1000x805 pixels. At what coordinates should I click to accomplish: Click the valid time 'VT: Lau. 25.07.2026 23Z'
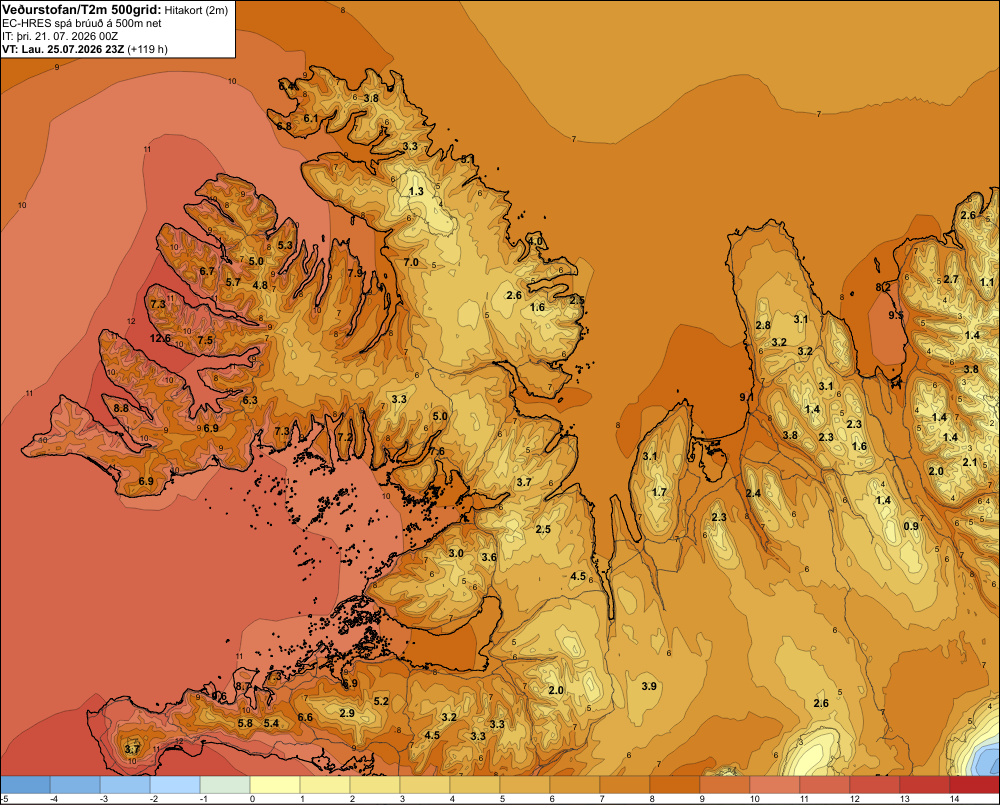pyautogui.click(x=63, y=49)
